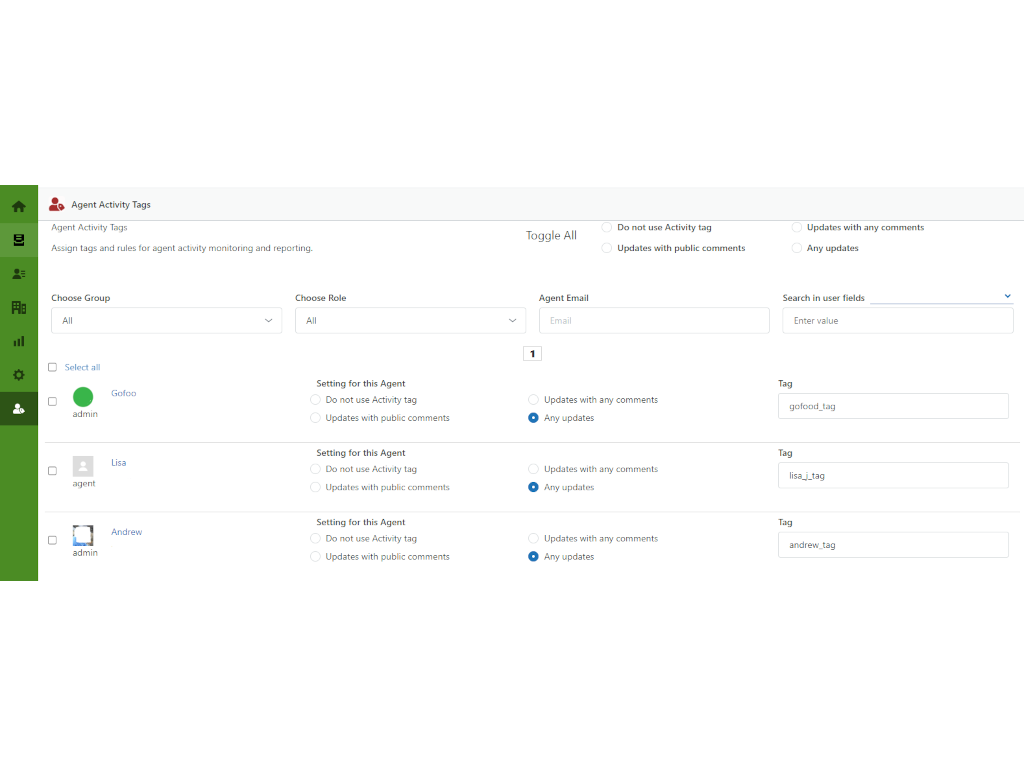The height and width of the screenshot is (768, 1024).
Task: Click the Agent Email input field
Action: pos(654,321)
